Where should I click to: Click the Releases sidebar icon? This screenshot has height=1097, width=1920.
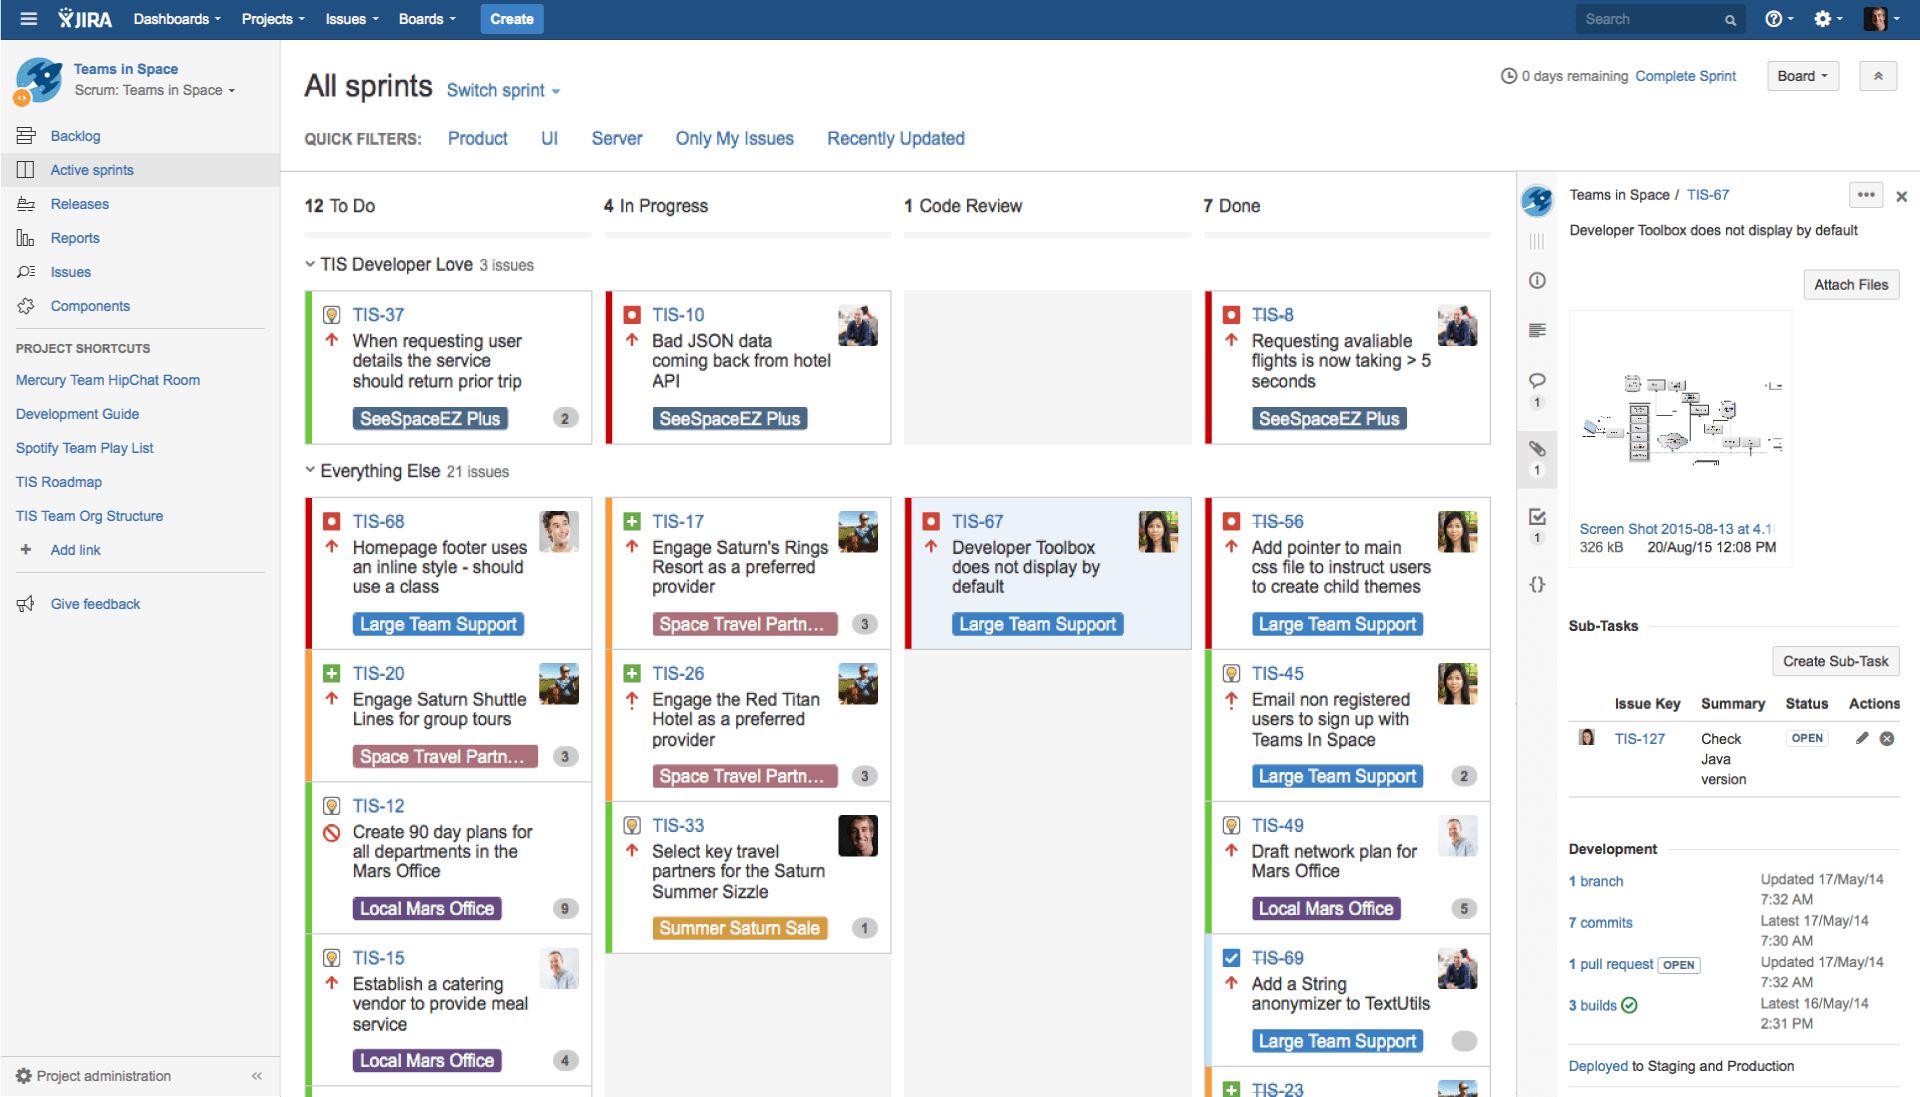[25, 203]
